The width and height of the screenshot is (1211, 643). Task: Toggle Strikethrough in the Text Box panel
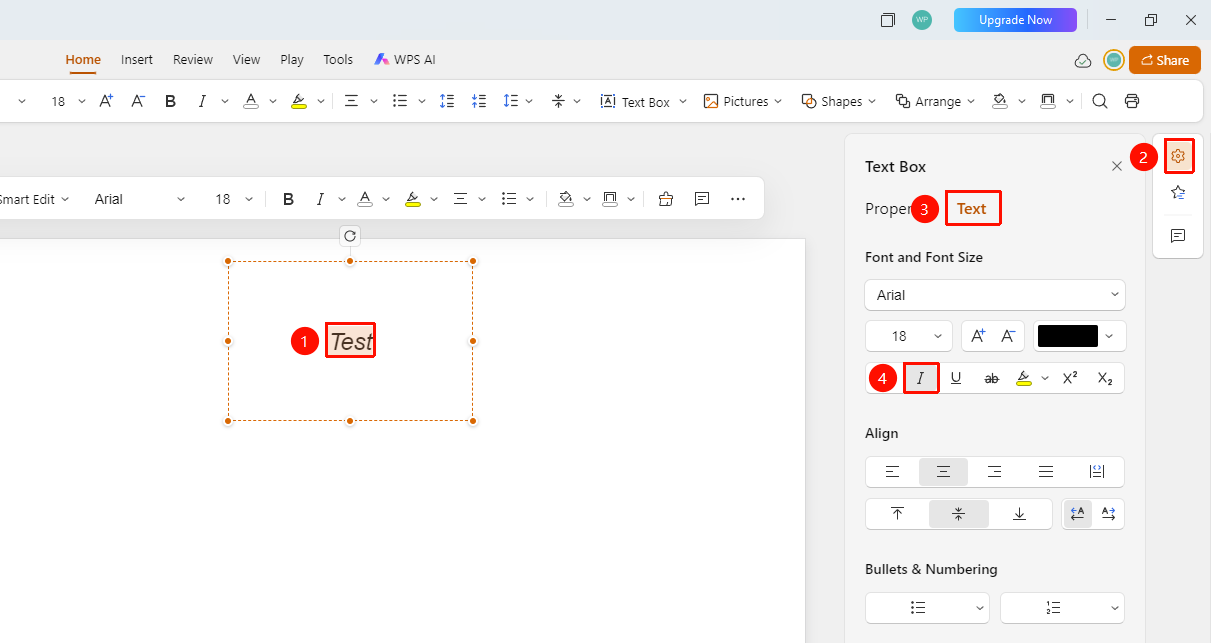coord(992,378)
